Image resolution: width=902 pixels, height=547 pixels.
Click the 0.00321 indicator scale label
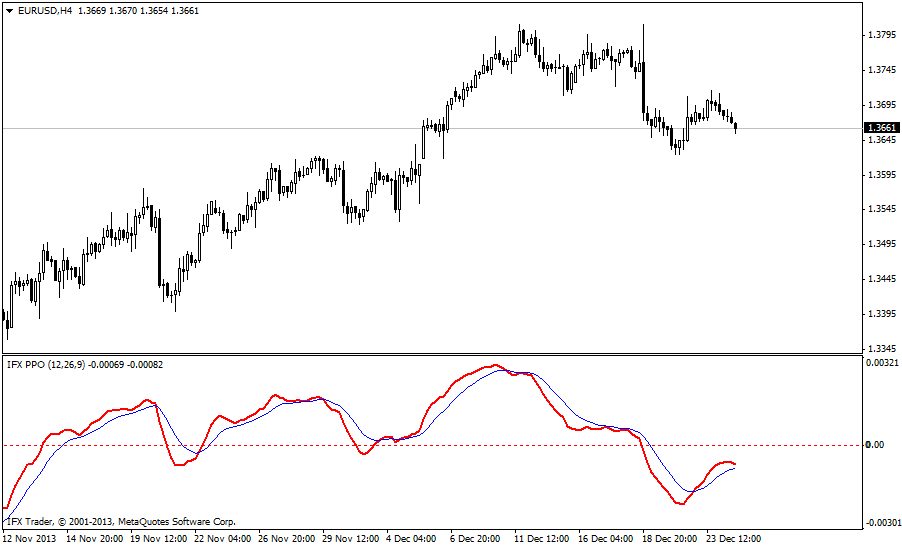tap(881, 363)
